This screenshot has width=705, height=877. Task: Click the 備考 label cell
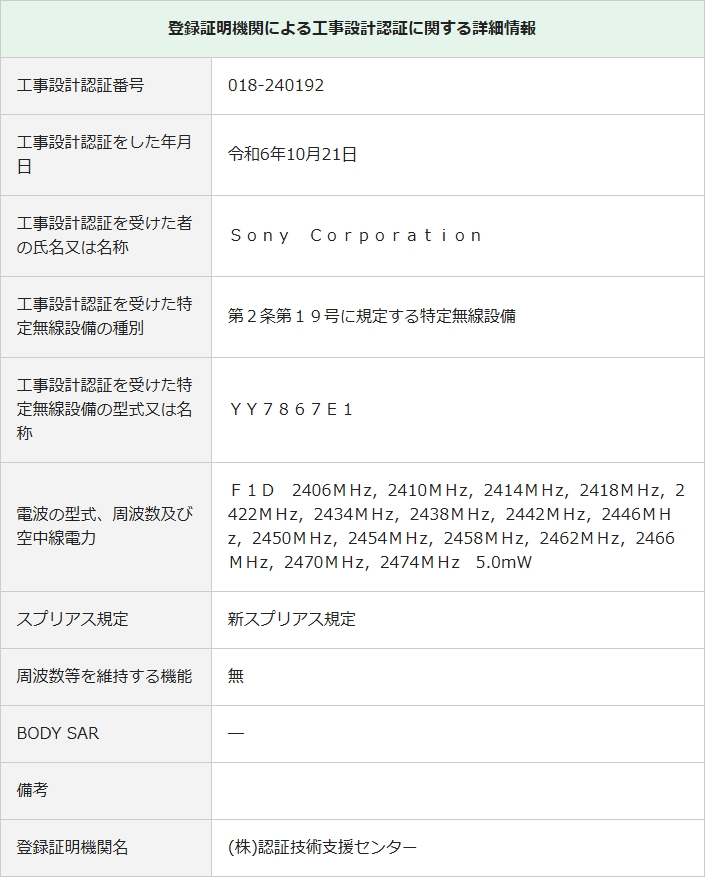point(106,791)
